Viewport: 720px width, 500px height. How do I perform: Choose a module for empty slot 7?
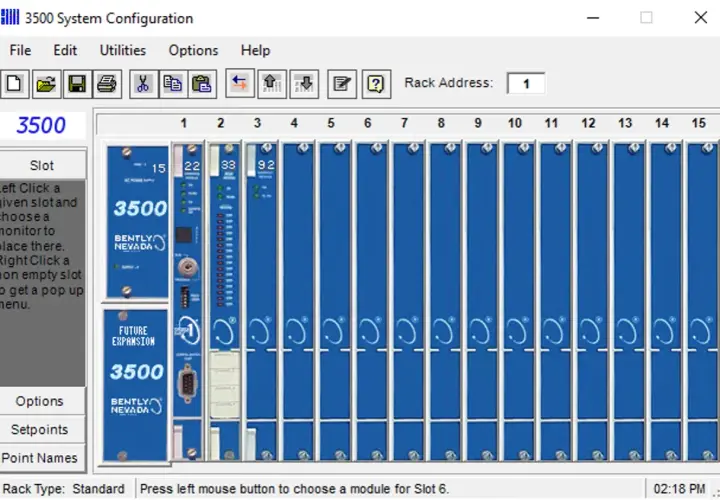408,301
